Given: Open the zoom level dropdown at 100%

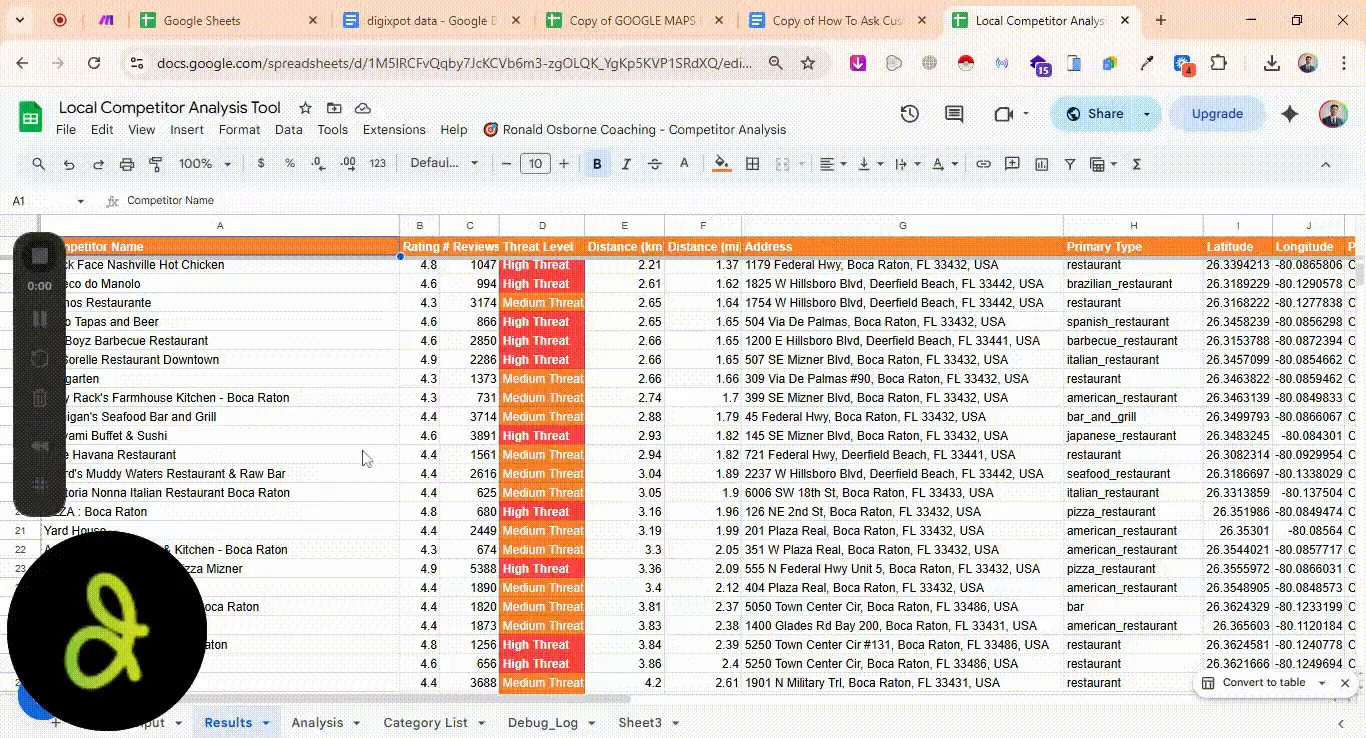Looking at the screenshot, I should [205, 164].
